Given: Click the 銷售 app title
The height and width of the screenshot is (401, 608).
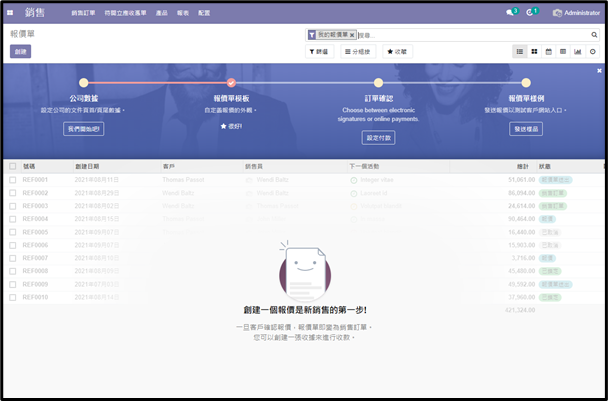Looking at the screenshot, I should 35,13.
